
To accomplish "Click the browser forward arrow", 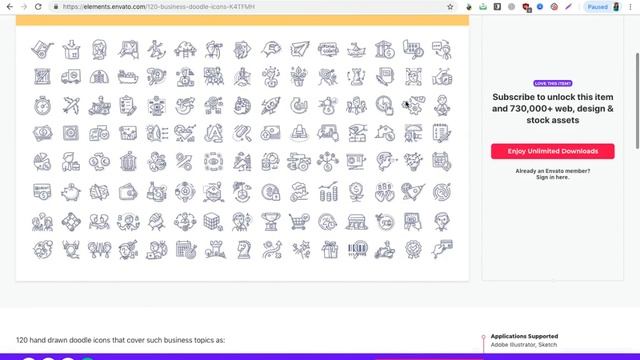I will point(24,7).
